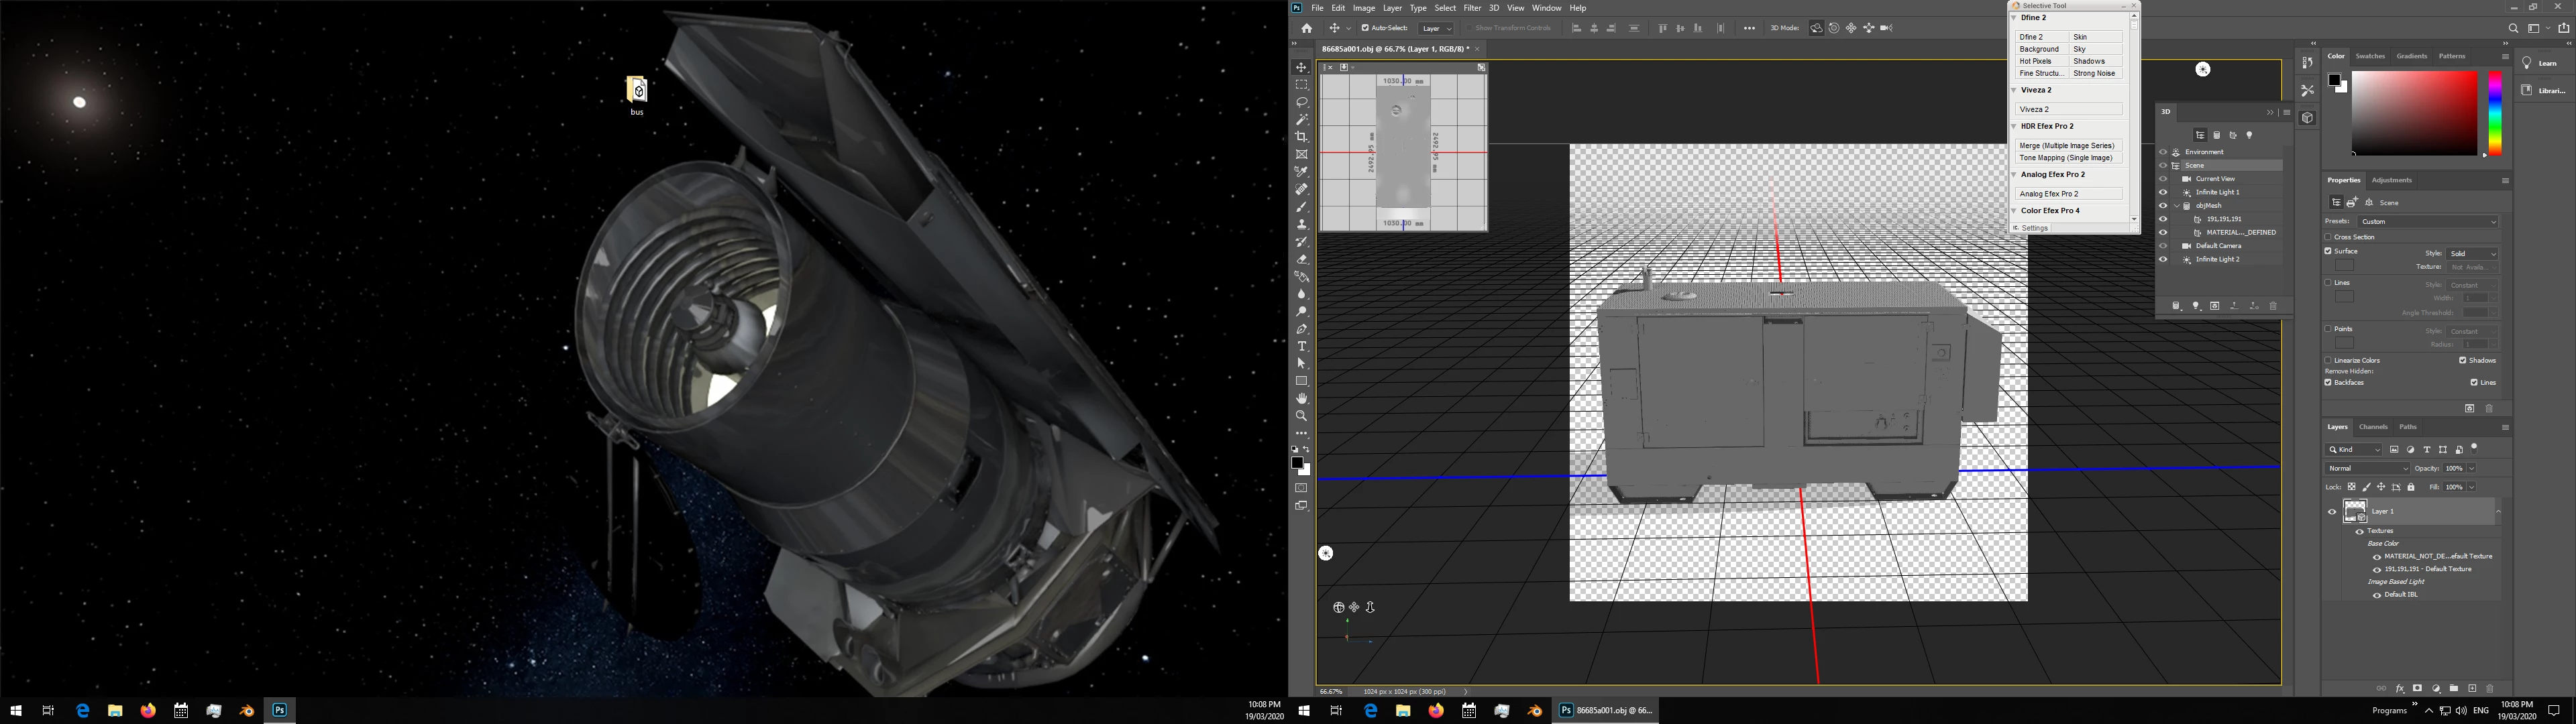
Task: Hide Infinite Light 1 in 3D panel
Action: click(2163, 192)
